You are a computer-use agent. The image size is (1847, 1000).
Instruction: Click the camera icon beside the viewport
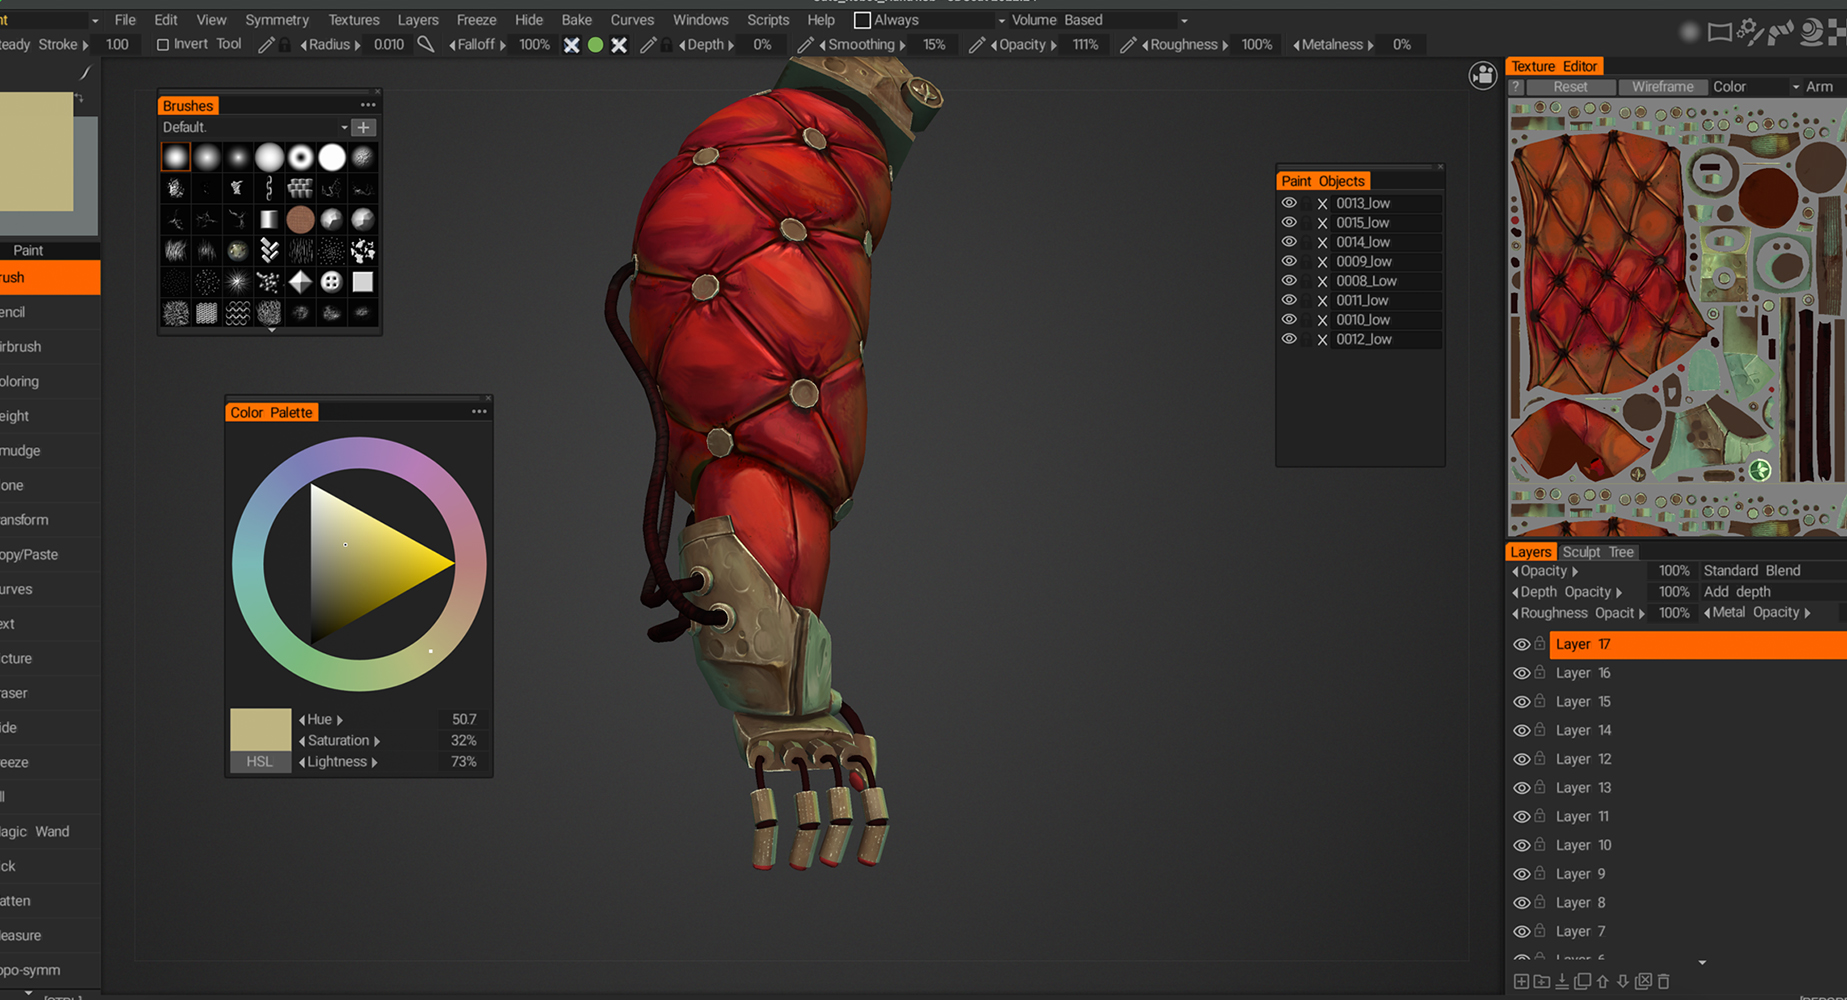1482,75
